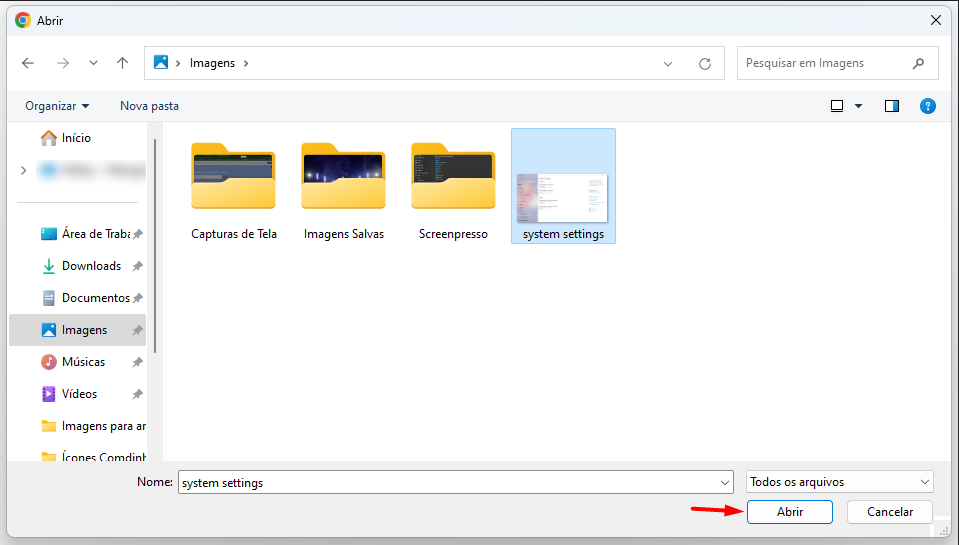The width and height of the screenshot is (959, 545).
Task: Refresh the Imagens folder view
Action: pyautogui.click(x=705, y=63)
